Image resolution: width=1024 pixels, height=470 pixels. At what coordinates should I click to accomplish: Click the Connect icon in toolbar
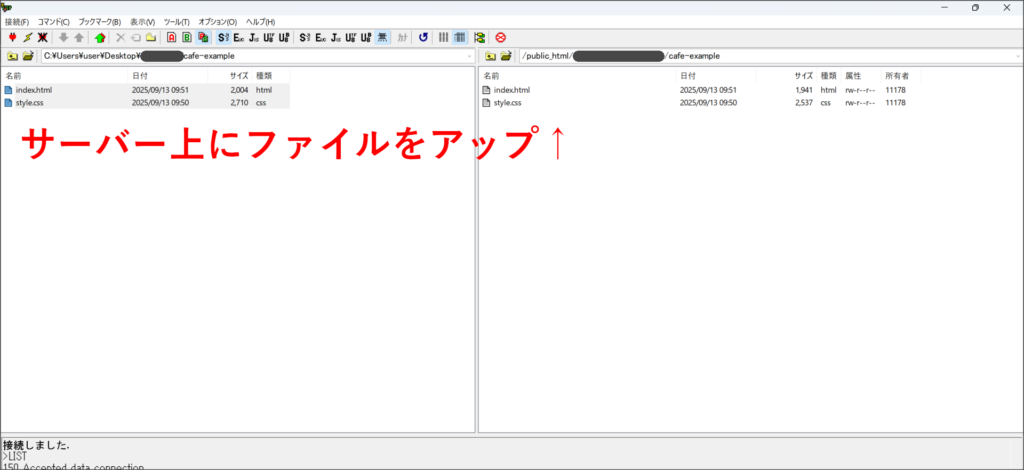12,37
